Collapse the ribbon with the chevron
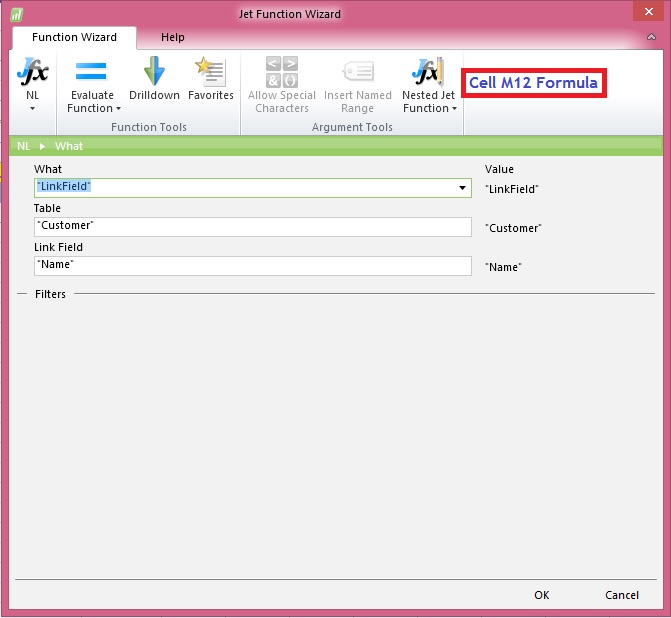Image resolution: width=671 pixels, height=618 pixels. [651, 37]
